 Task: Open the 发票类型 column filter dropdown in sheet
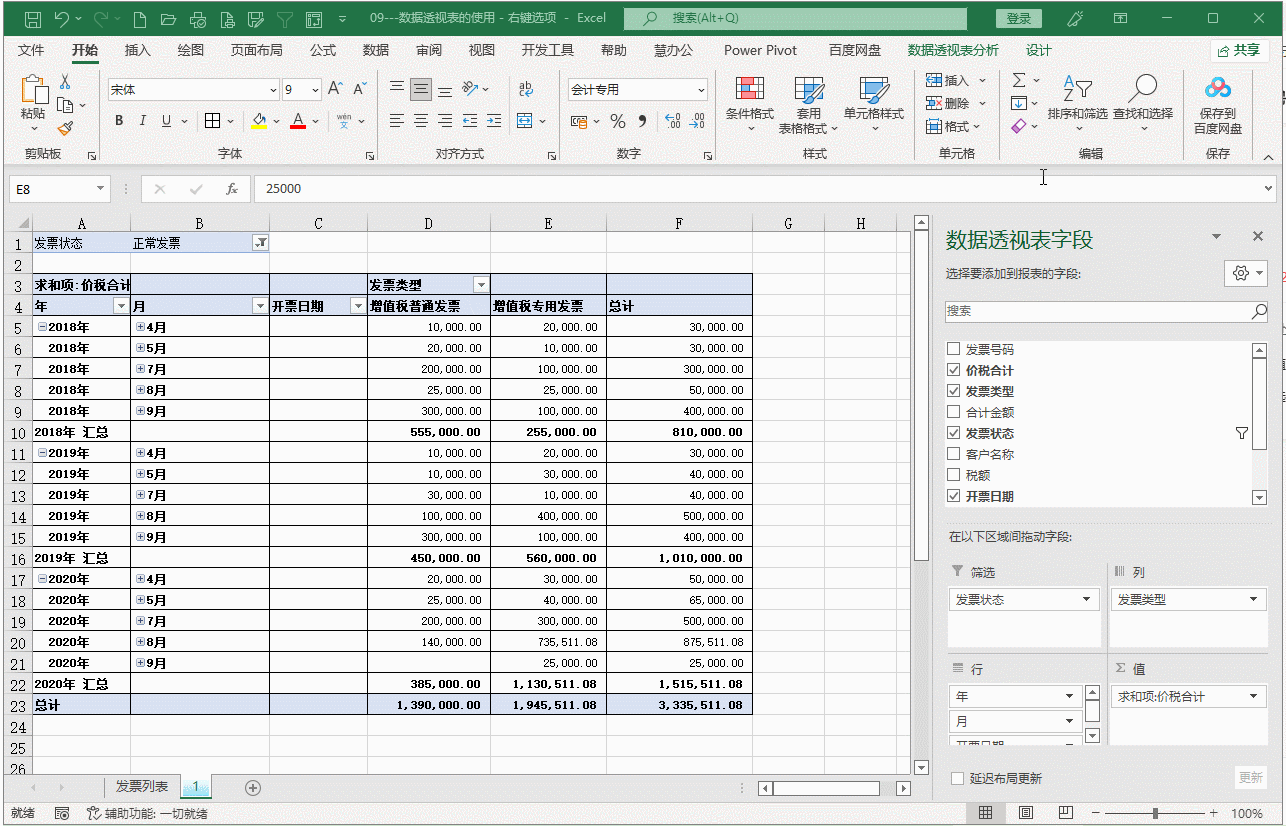pos(480,285)
